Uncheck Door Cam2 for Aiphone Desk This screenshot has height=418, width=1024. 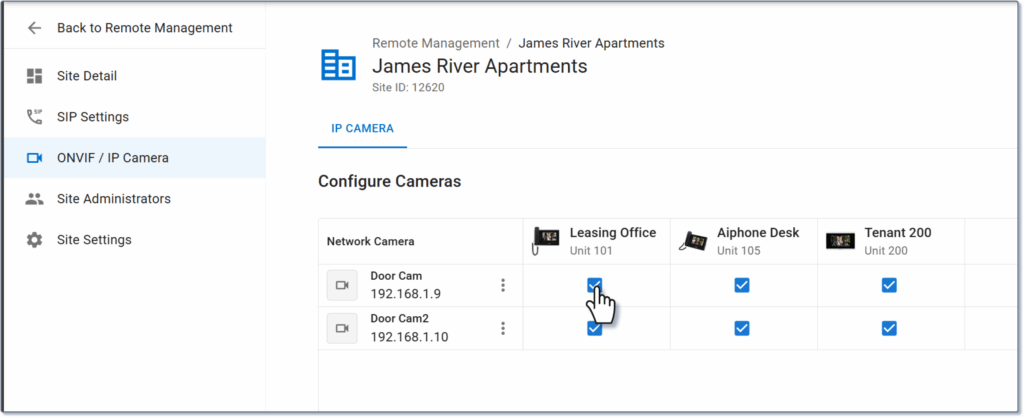[x=742, y=328]
